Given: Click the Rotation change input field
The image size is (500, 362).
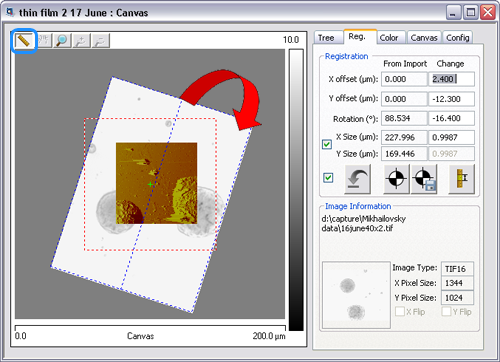Looking at the screenshot, I should (451, 118).
